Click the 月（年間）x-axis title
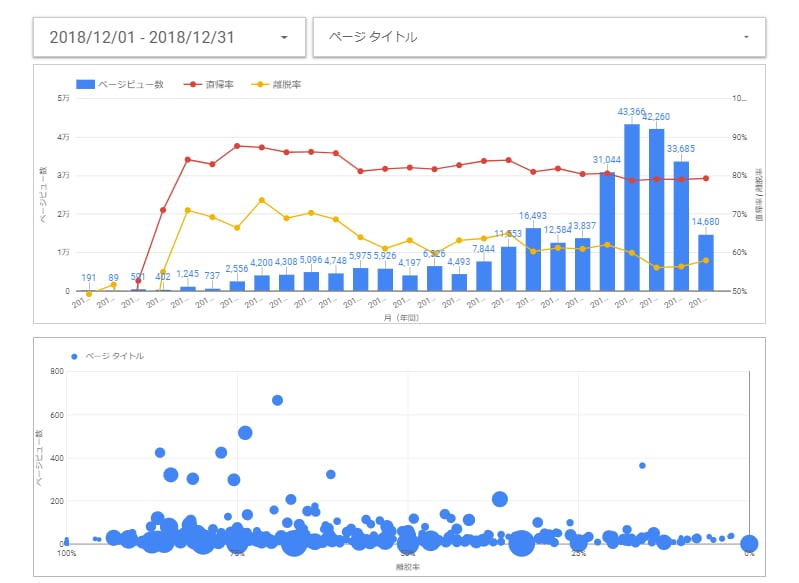 pos(401,317)
